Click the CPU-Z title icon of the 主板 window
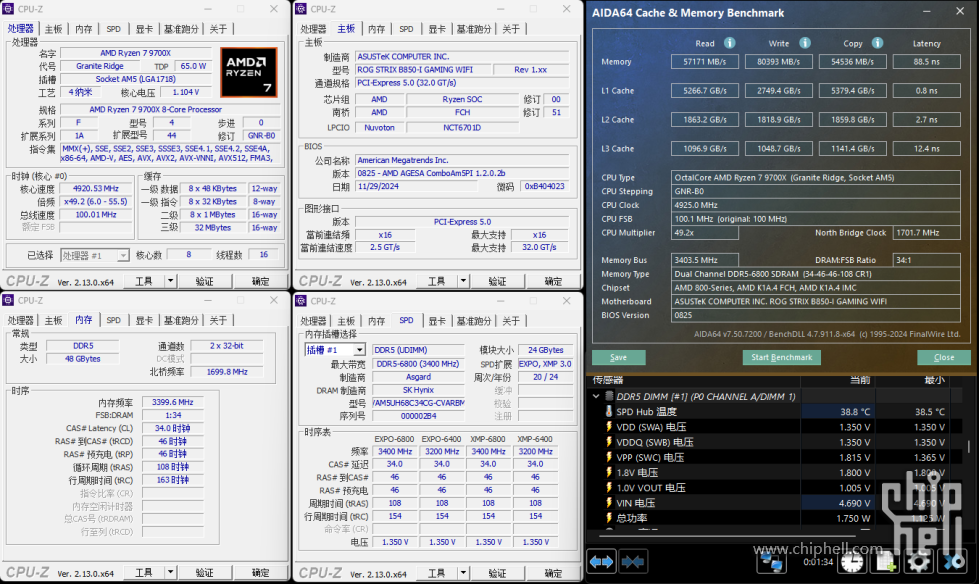This screenshot has height=584, width=979. point(302,9)
